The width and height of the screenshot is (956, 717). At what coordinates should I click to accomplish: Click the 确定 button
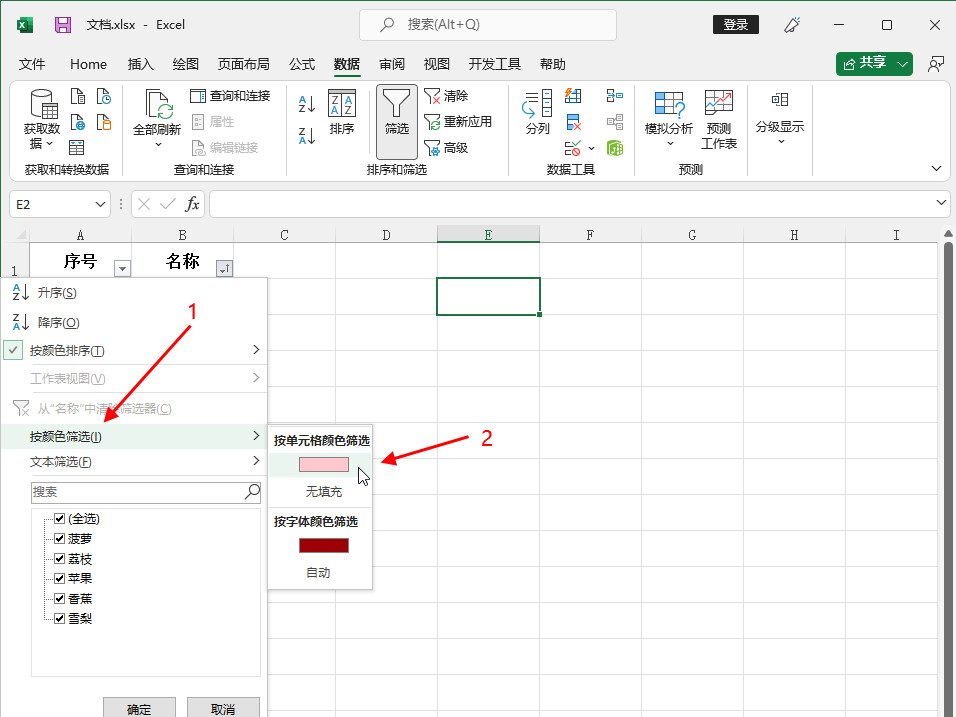pos(139,708)
